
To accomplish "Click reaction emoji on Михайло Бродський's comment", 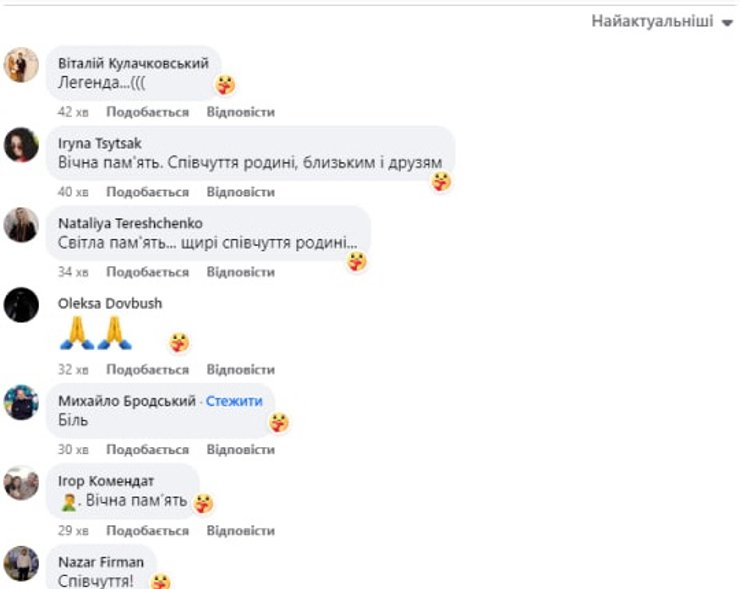I will [278, 422].
